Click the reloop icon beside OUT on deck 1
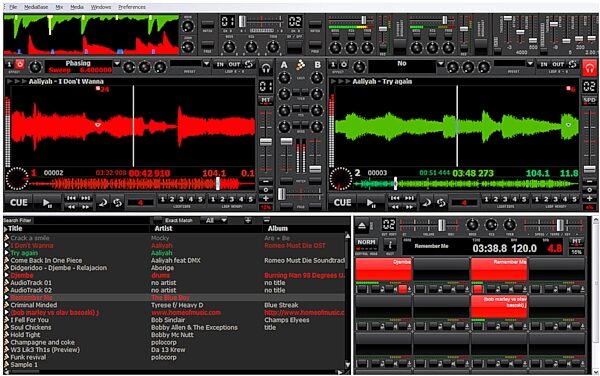The image size is (600, 376). click(x=249, y=64)
